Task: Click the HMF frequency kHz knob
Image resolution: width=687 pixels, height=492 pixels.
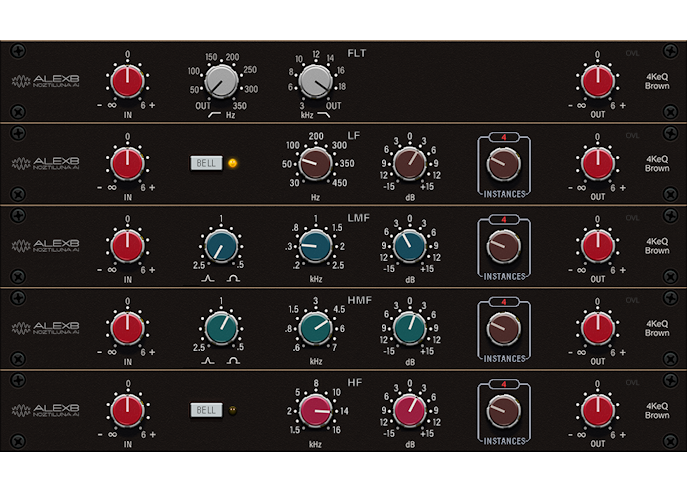Action: 314,327
